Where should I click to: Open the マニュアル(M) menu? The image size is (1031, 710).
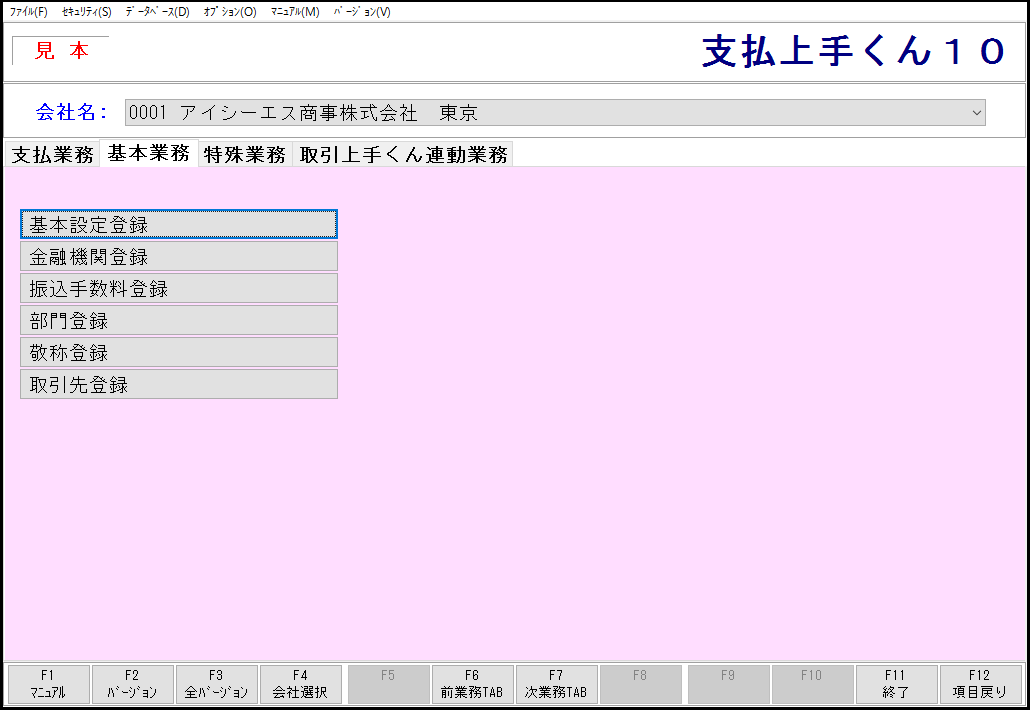pos(295,12)
